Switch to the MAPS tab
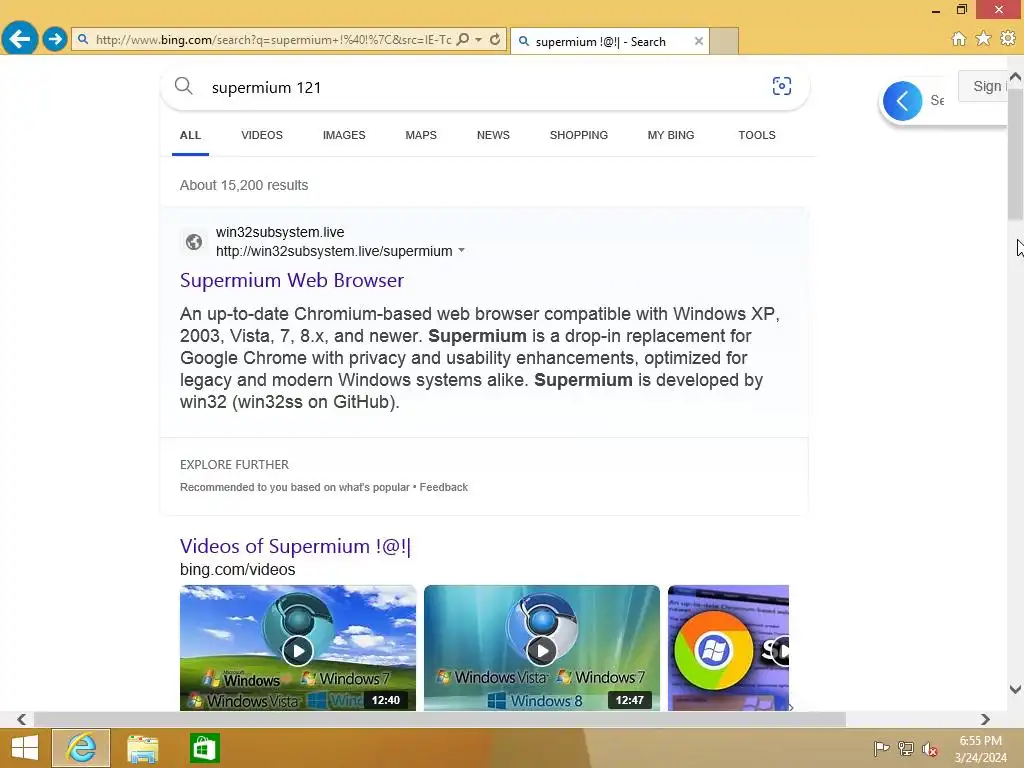 point(421,135)
